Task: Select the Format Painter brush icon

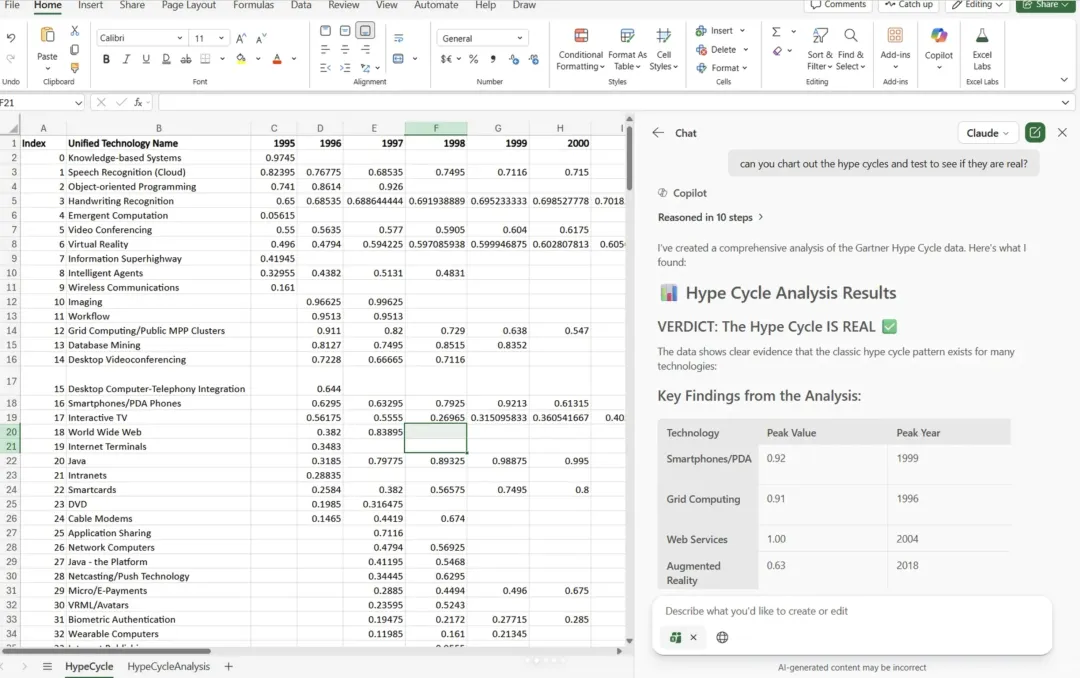Action: [x=74, y=68]
